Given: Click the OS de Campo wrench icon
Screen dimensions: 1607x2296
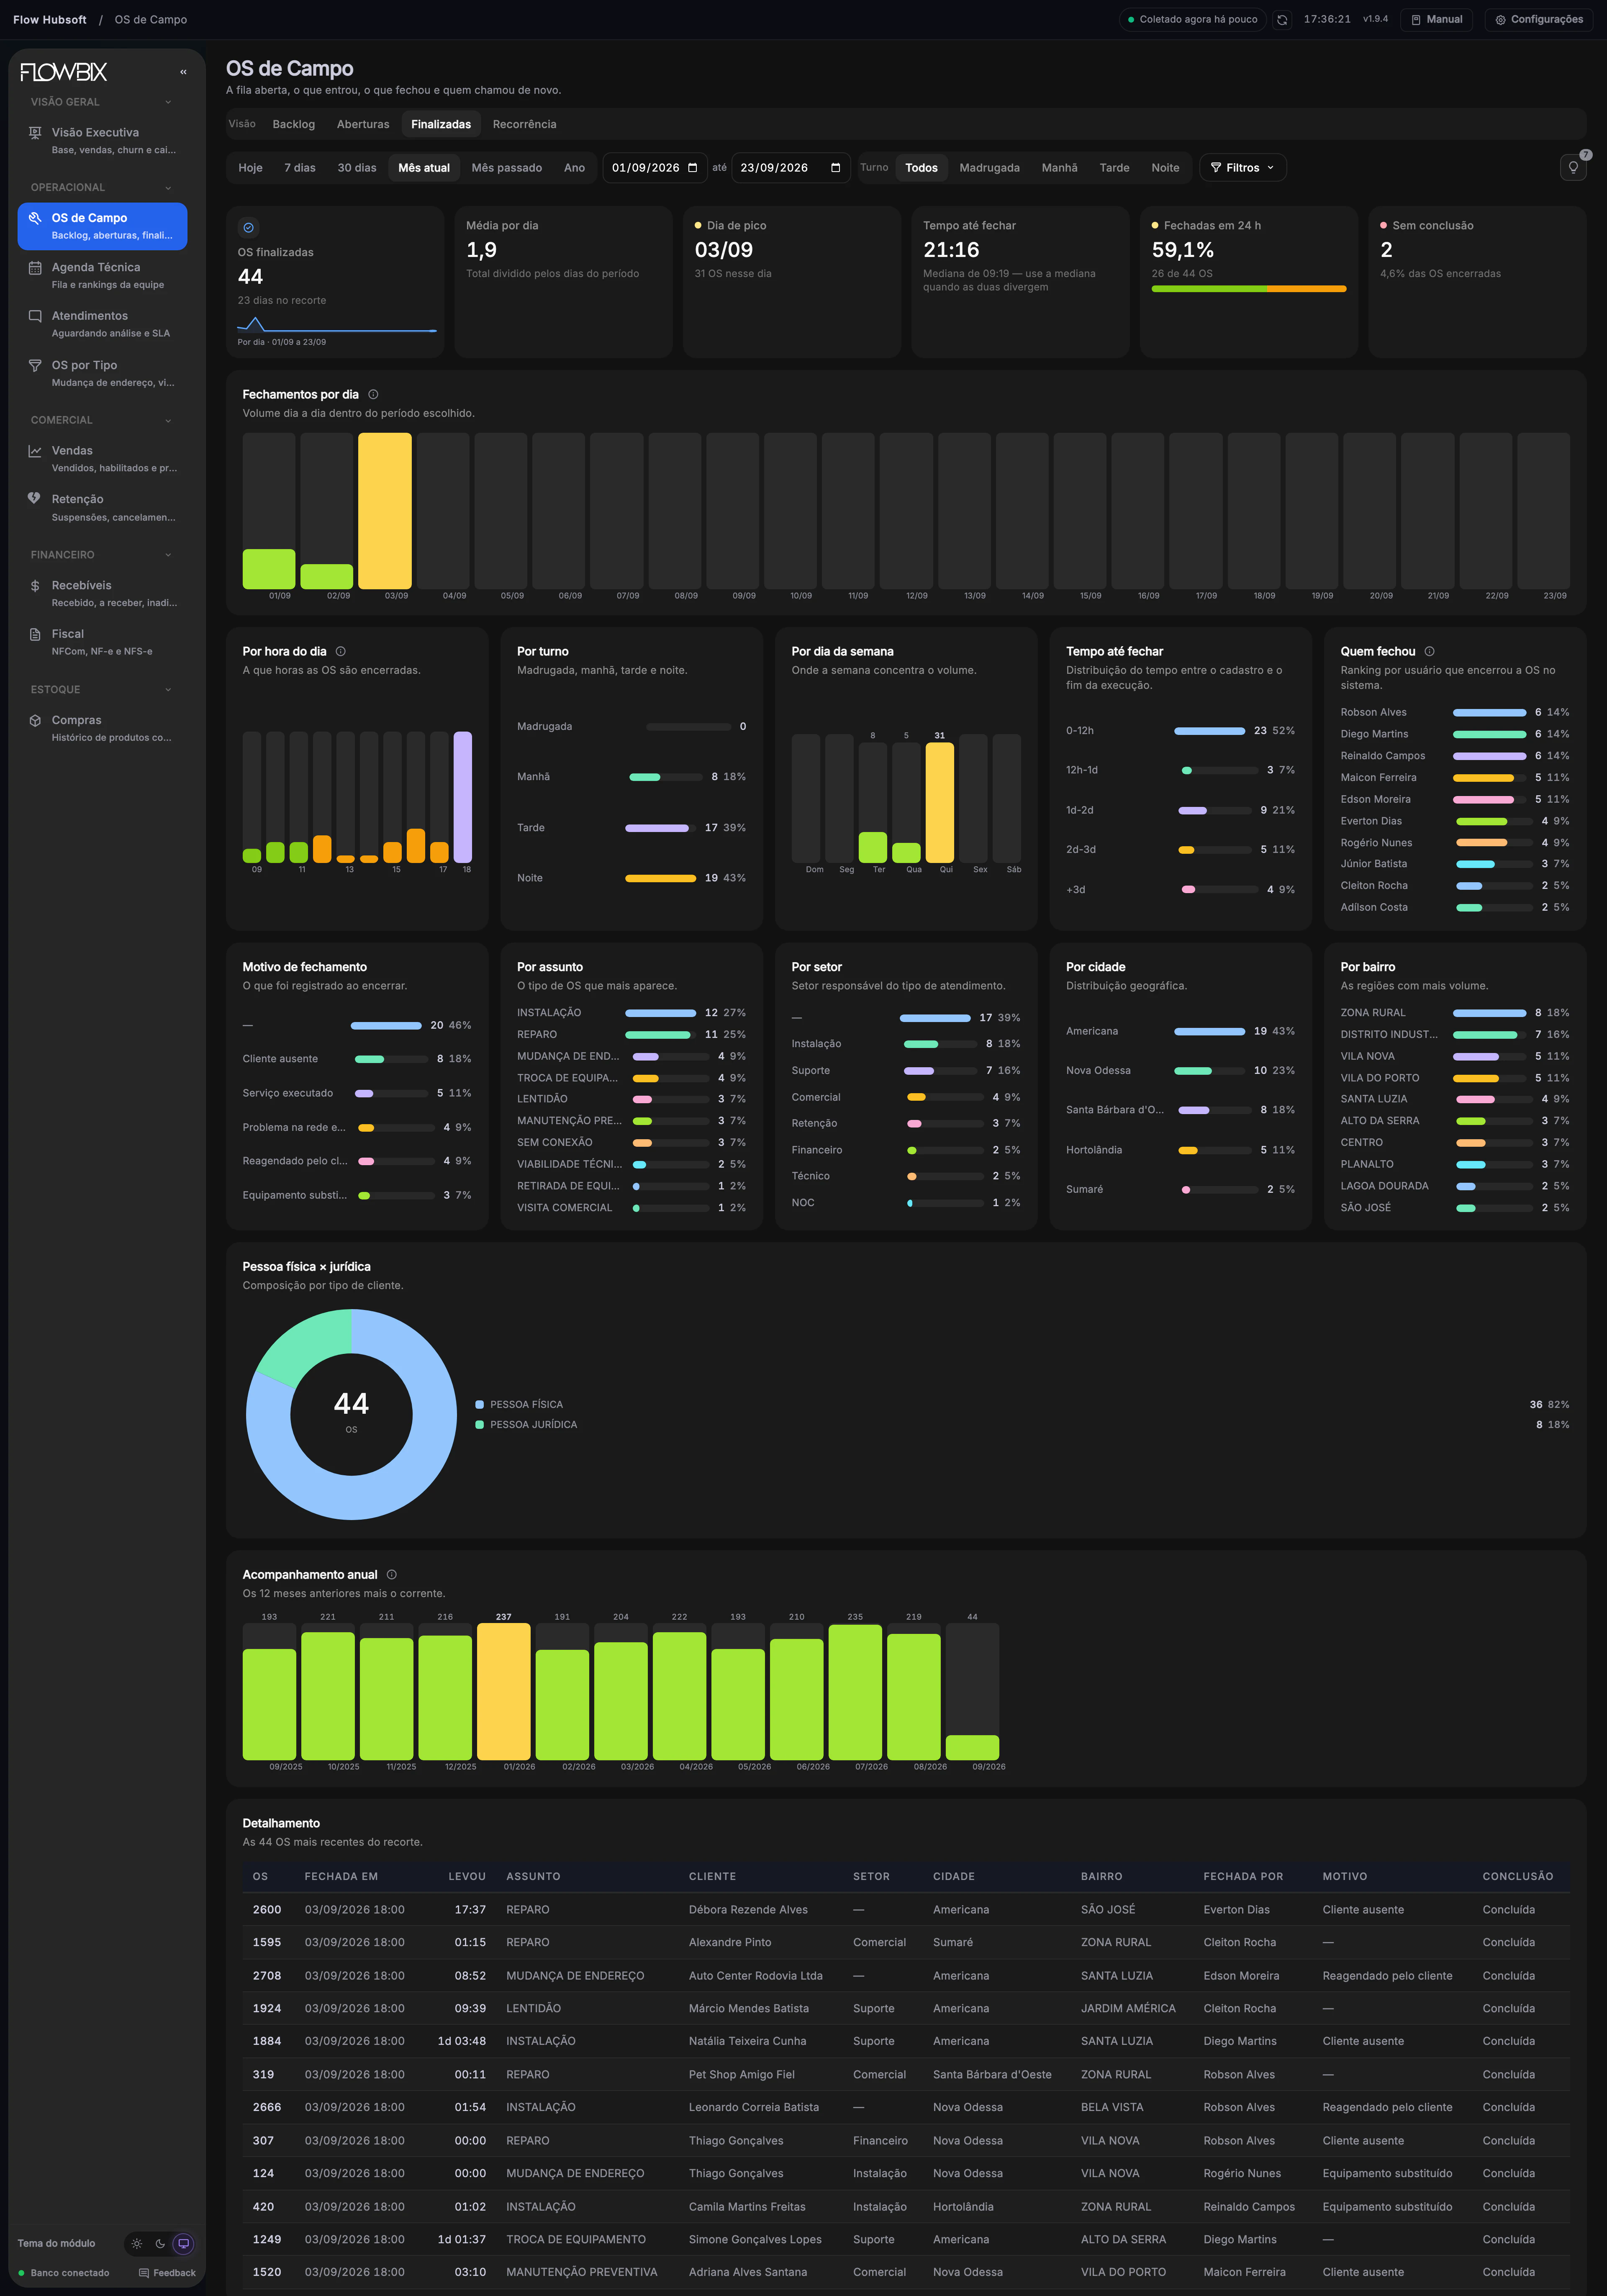Looking at the screenshot, I should tap(35, 218).
